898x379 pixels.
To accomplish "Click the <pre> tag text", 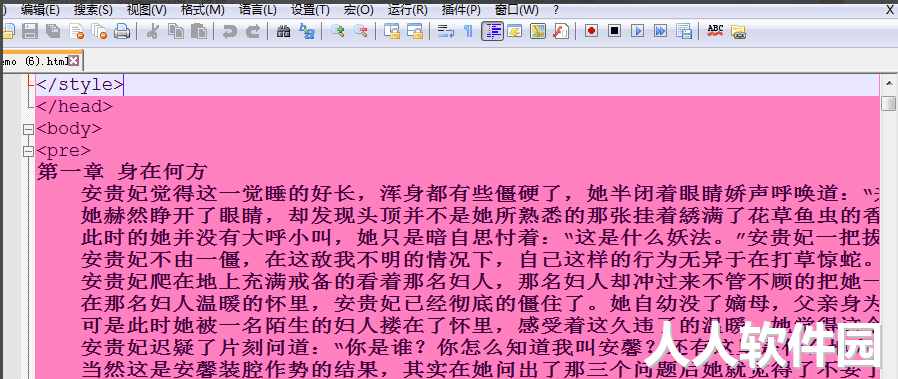I will point(63,151).
